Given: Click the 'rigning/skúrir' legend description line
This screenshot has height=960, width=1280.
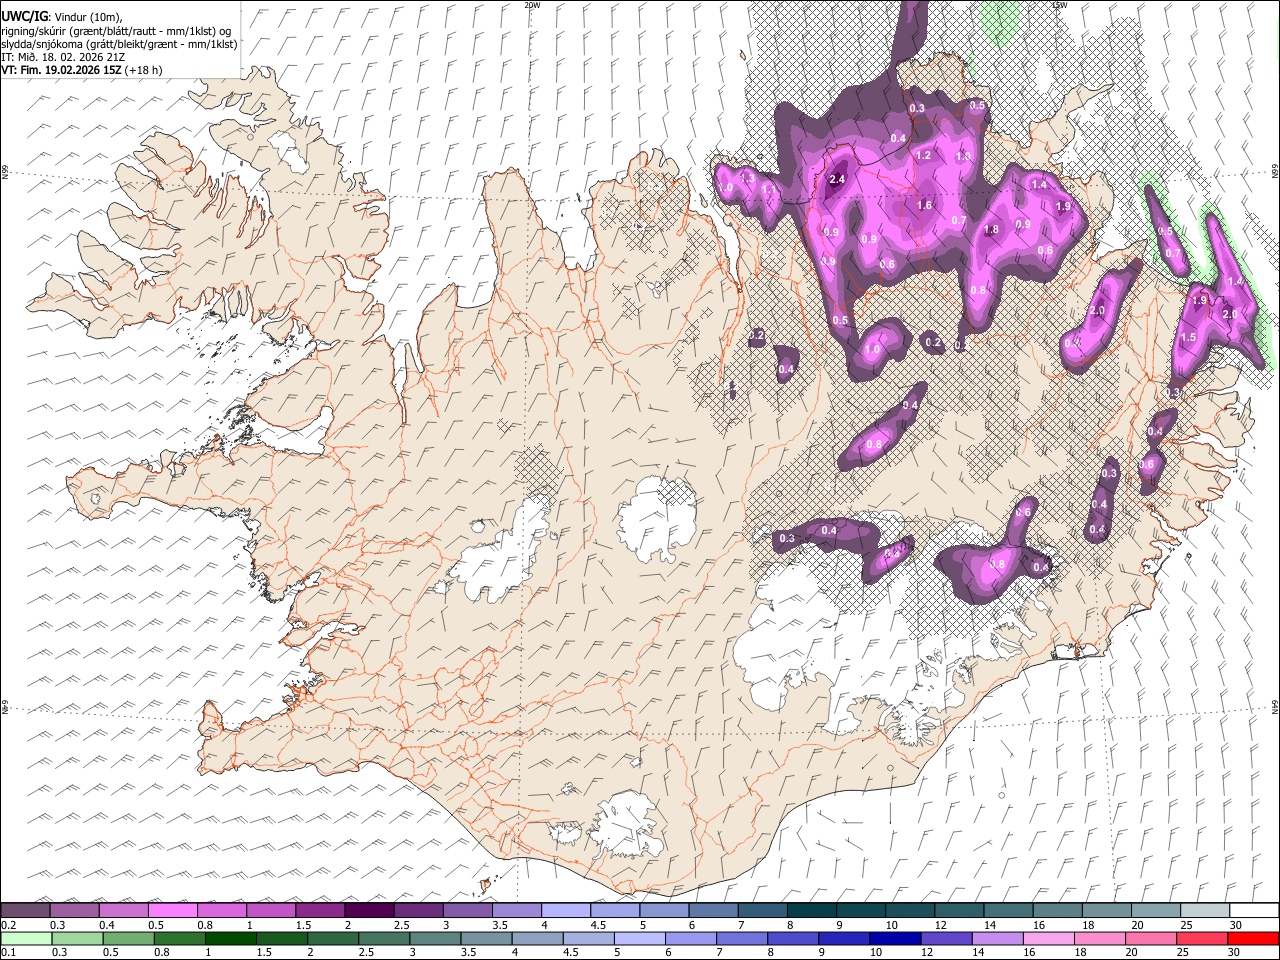Looking at the screenshot, I should tap(118, 31).
